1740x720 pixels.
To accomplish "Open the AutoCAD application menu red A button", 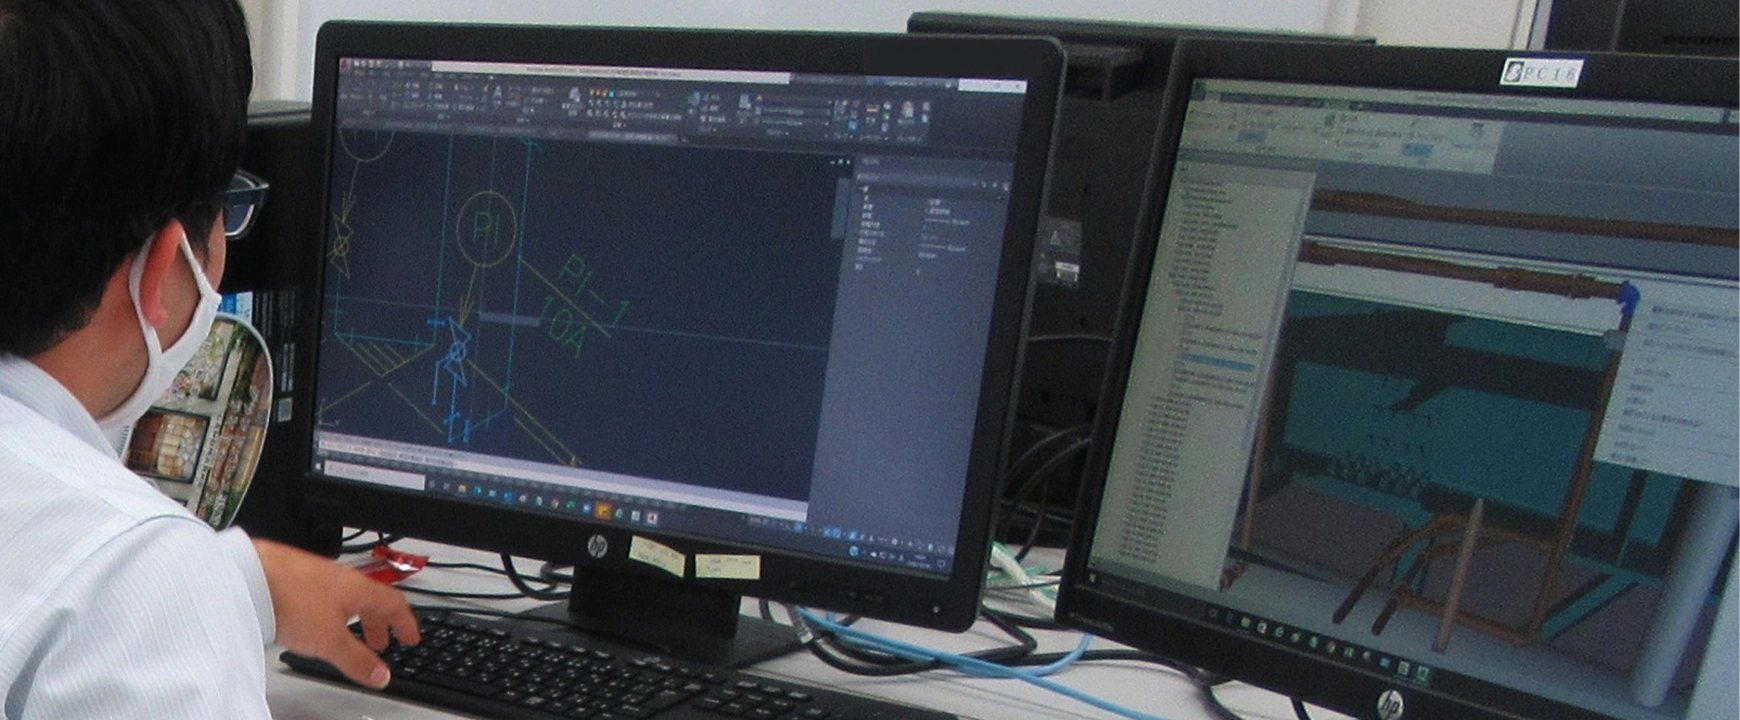I will pyautogui.click(x=345, y=64).
